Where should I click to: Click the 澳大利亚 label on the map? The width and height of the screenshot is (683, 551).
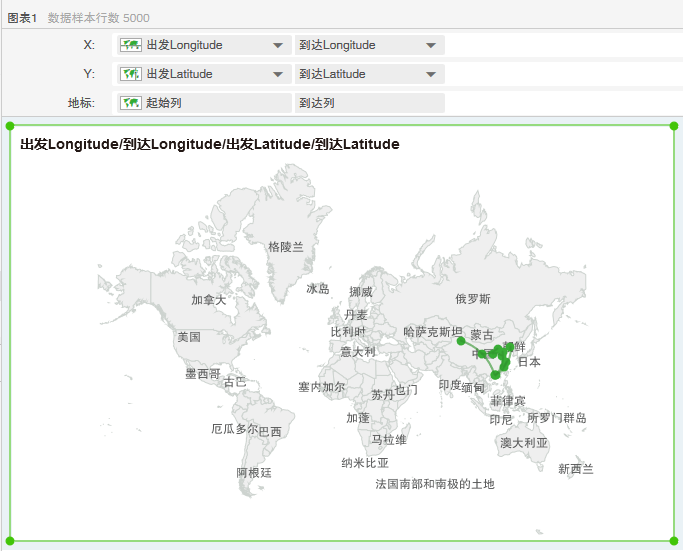click(524, 442)
